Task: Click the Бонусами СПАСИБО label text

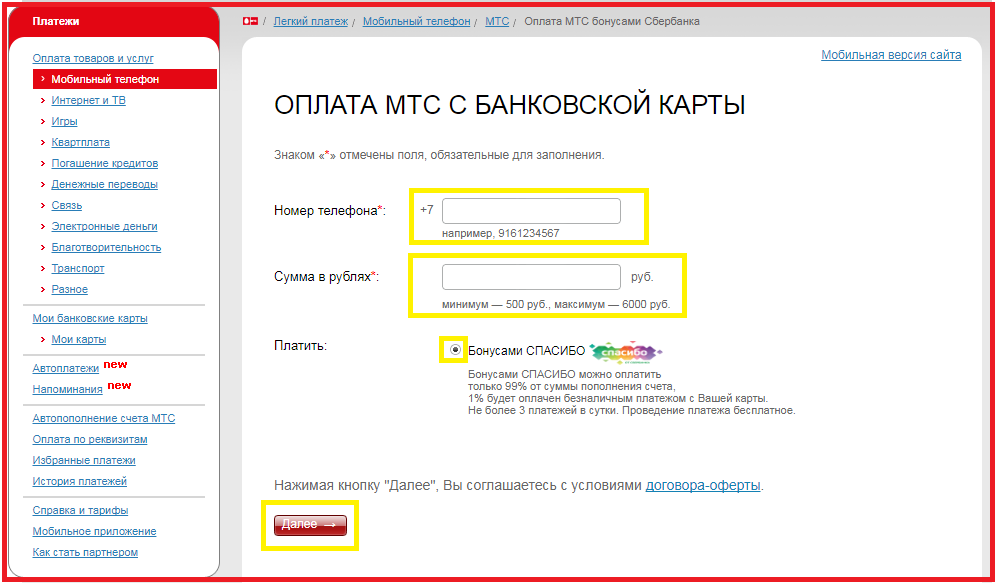Action: pyautogui.click(x=527, y=351)
